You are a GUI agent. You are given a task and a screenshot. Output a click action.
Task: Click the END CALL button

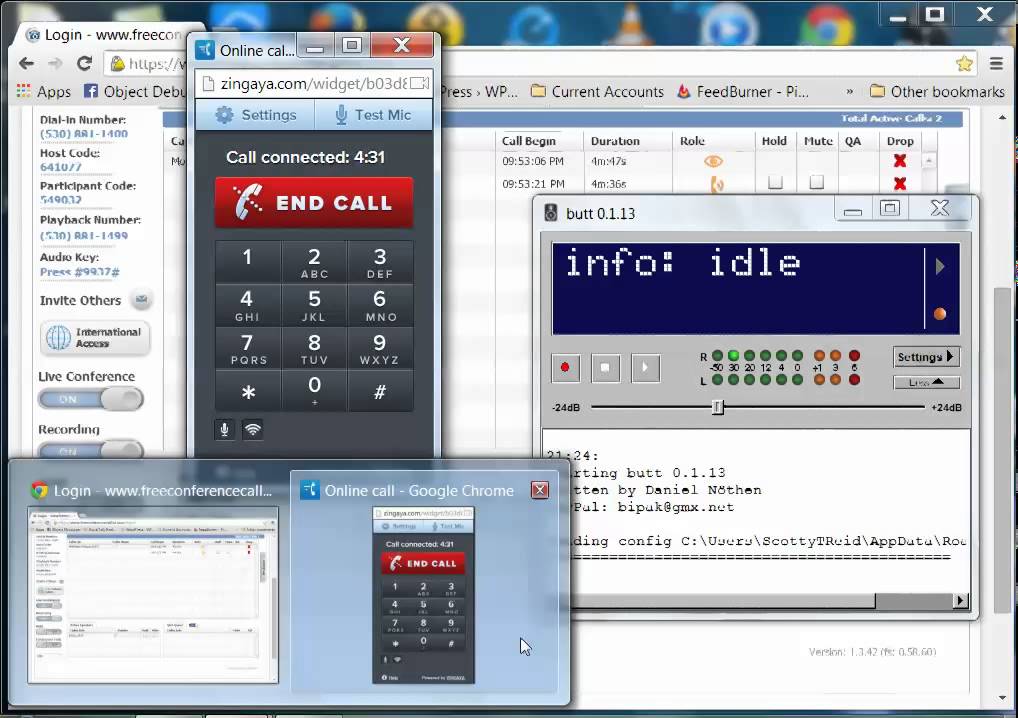[314, 203]
